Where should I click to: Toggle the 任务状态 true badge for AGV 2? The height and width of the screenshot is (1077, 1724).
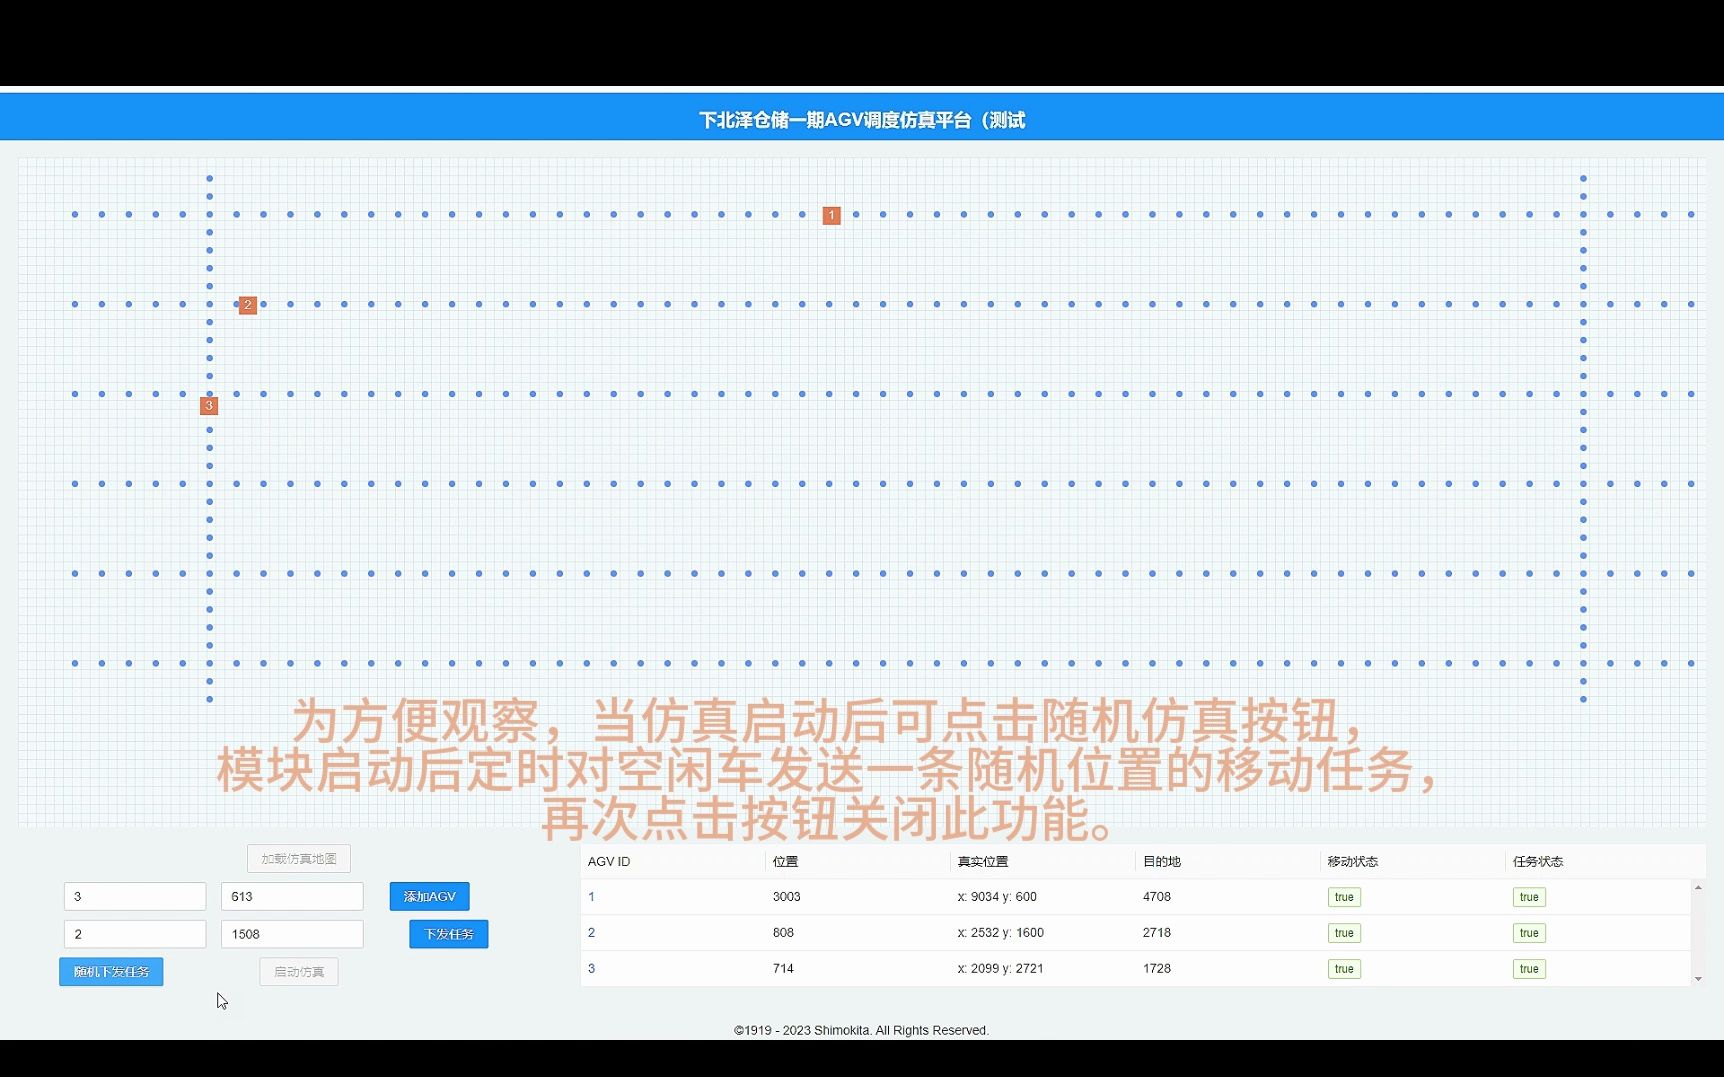click(x=1529, y=932)
